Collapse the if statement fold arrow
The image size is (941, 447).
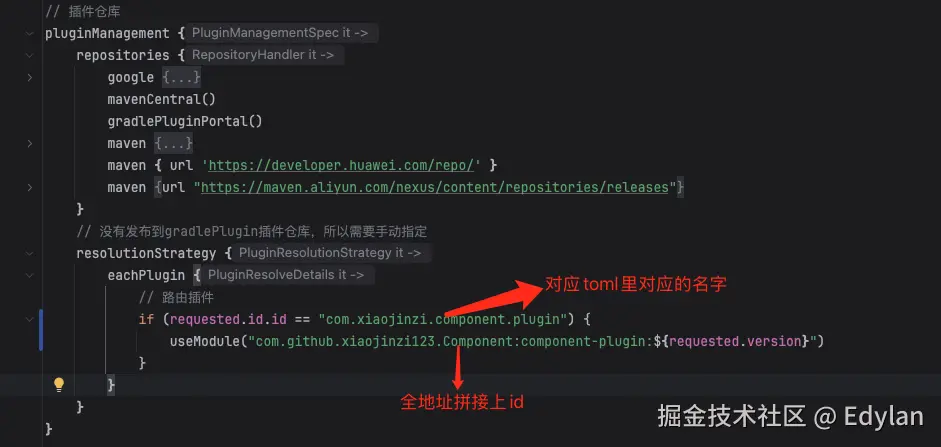click(x=29, y=319)
